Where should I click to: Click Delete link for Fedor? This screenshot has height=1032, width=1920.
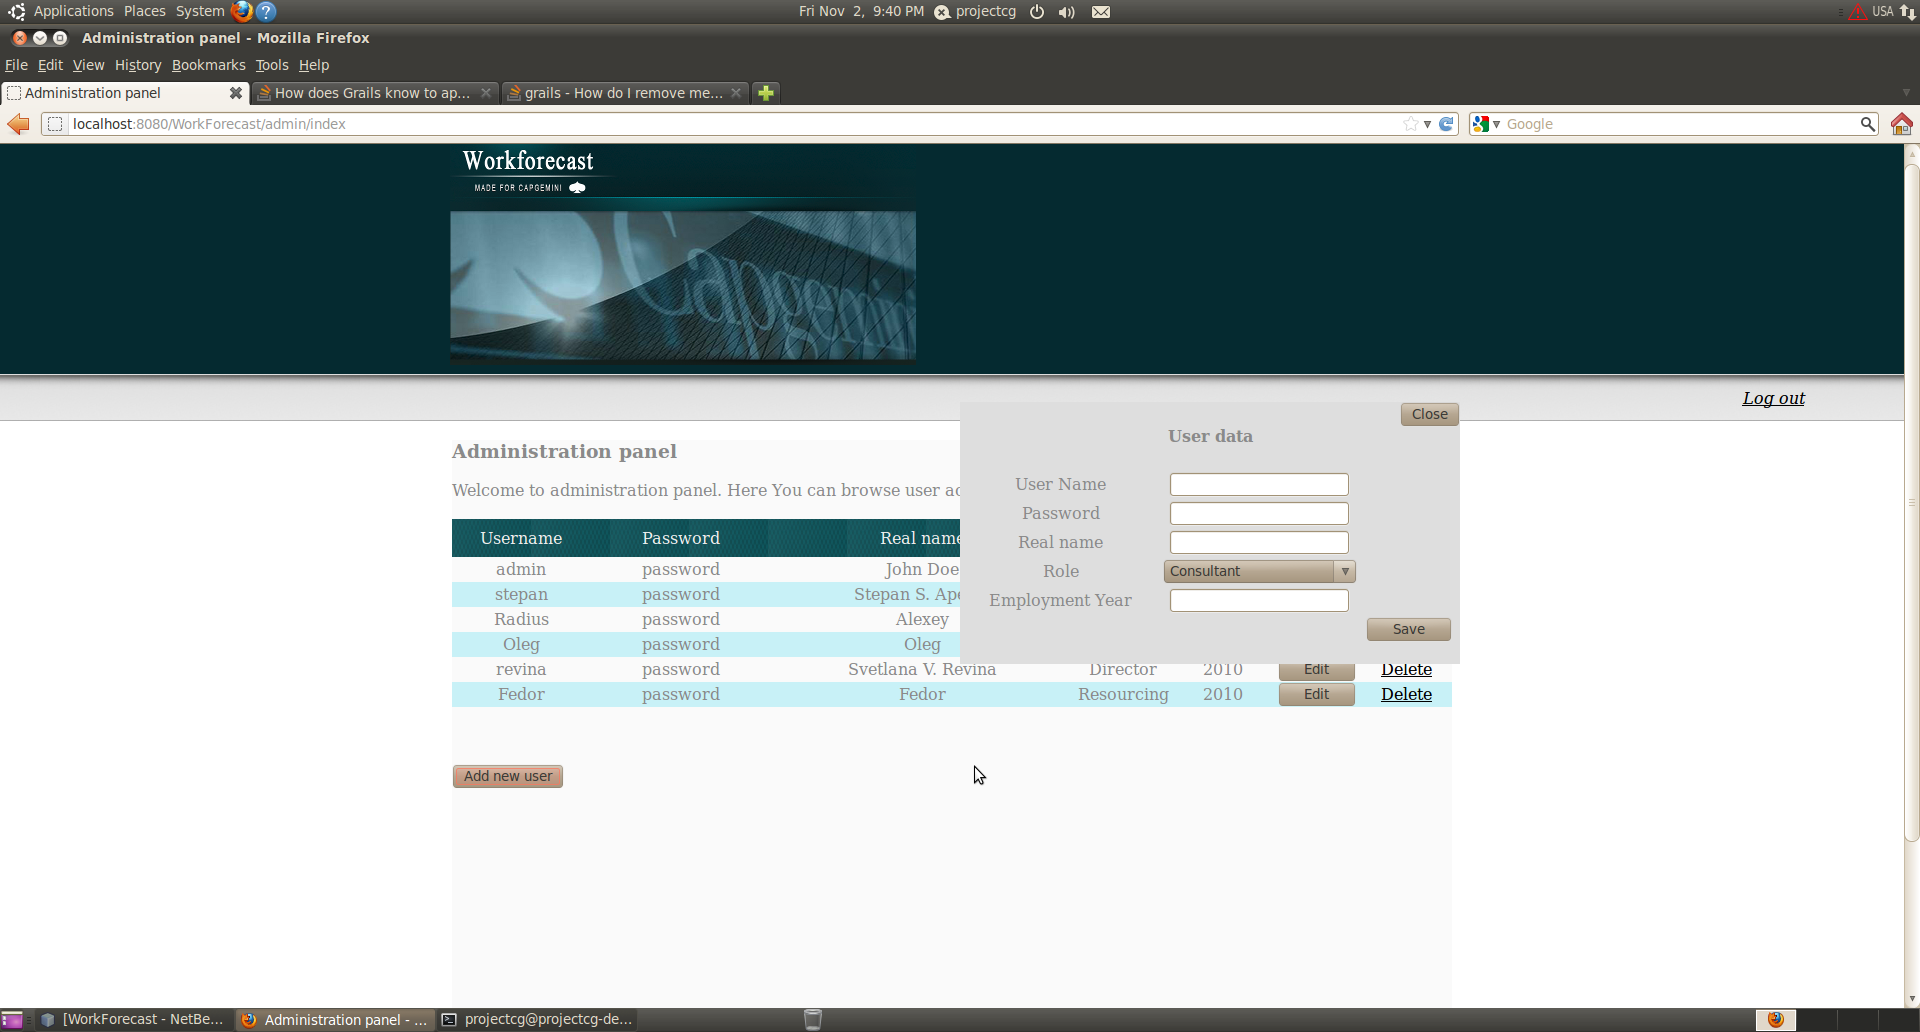(1406, 694)
